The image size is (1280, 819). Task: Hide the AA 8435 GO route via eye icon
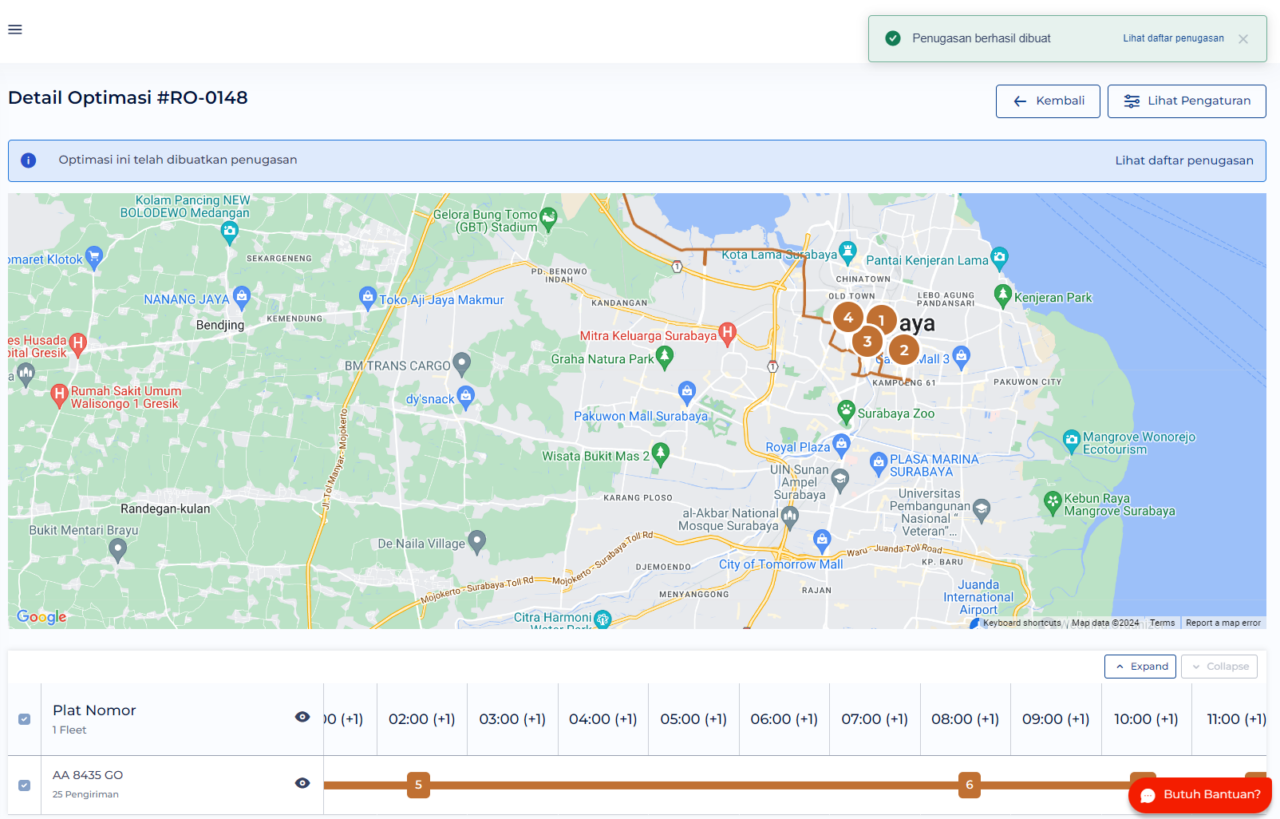302,783
